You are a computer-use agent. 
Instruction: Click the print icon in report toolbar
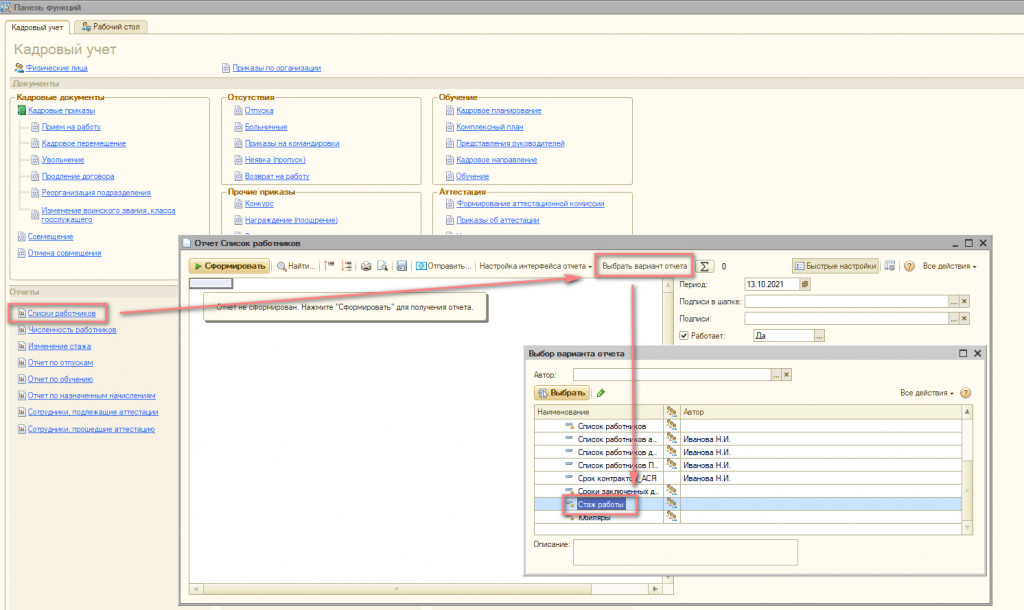366,266
